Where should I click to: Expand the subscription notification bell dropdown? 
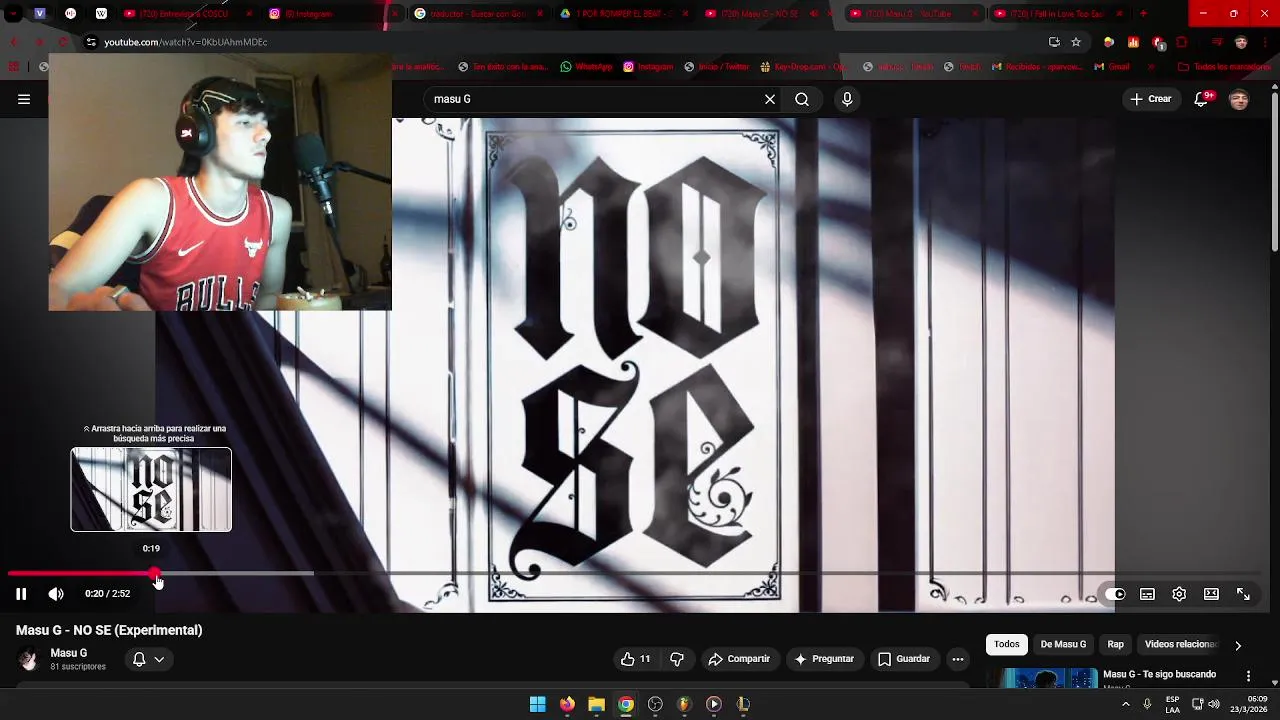tap(148, 659)
